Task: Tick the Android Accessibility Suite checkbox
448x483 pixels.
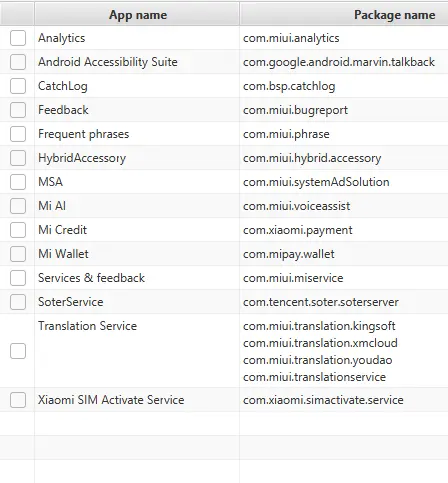Action: coord(18,62)
